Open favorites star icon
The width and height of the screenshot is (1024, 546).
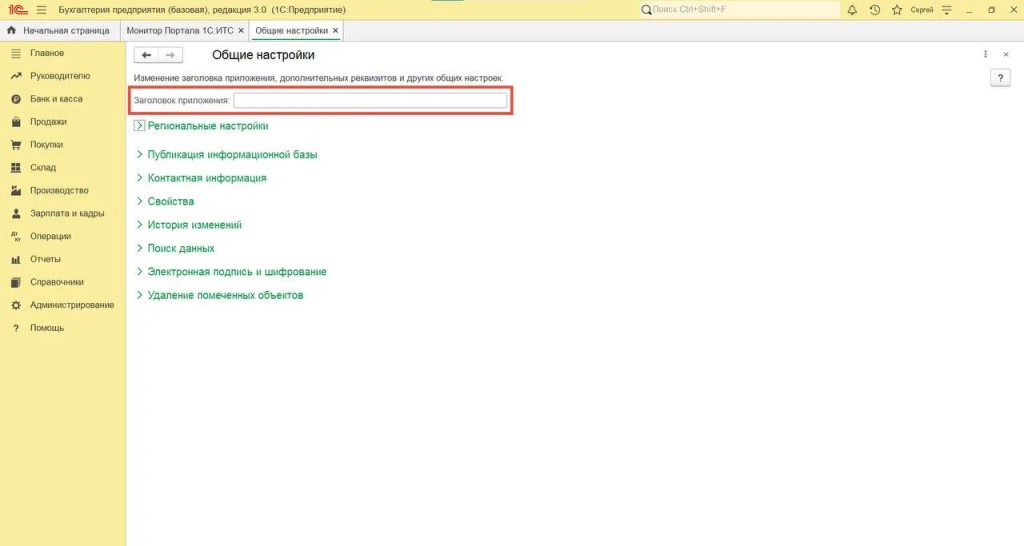pyautogui.click(x=897, y=10)
